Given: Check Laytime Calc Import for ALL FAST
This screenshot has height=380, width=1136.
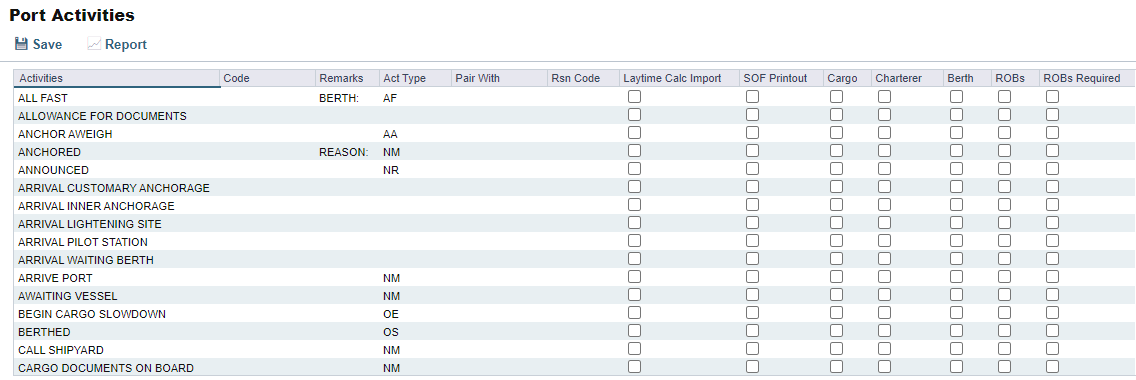Looking at the screenshot, I should click(x=635, y=96).
